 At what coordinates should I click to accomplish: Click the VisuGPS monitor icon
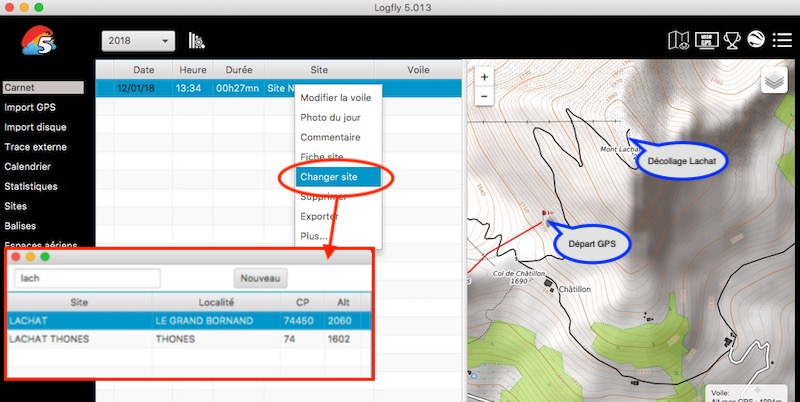coord(706,41)
